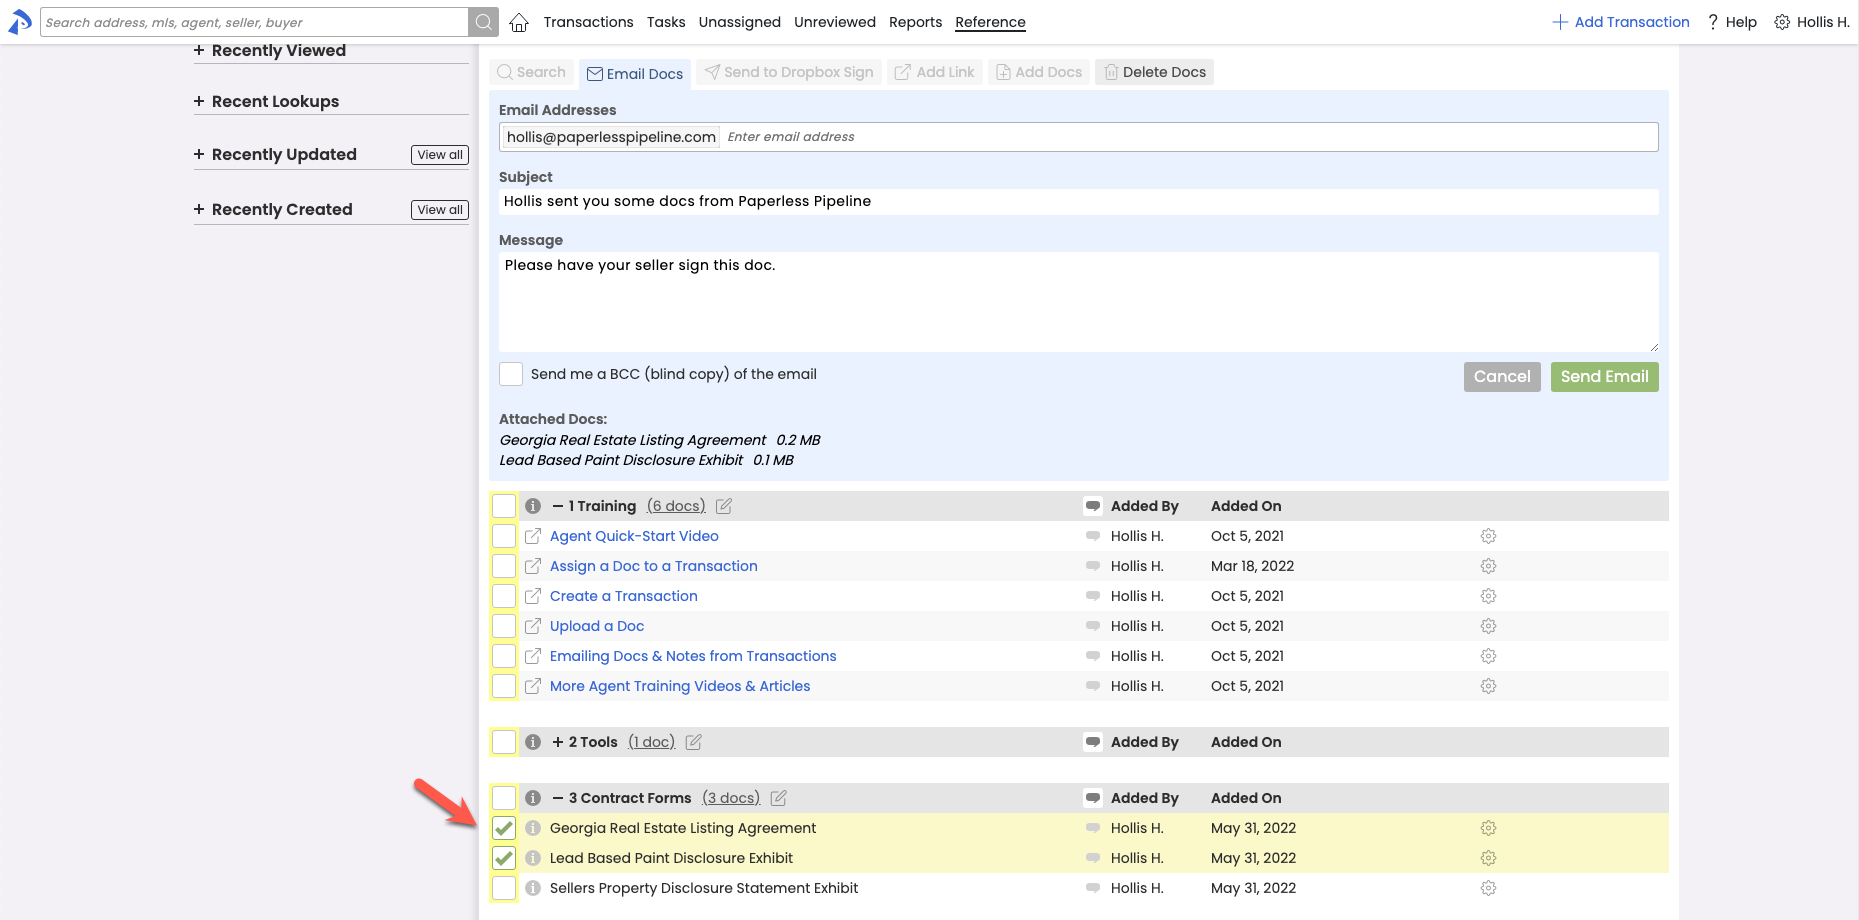Expand the 2 Tools category
The image size is (1859, 920).
pyautogui.click(x=558, y=742)
